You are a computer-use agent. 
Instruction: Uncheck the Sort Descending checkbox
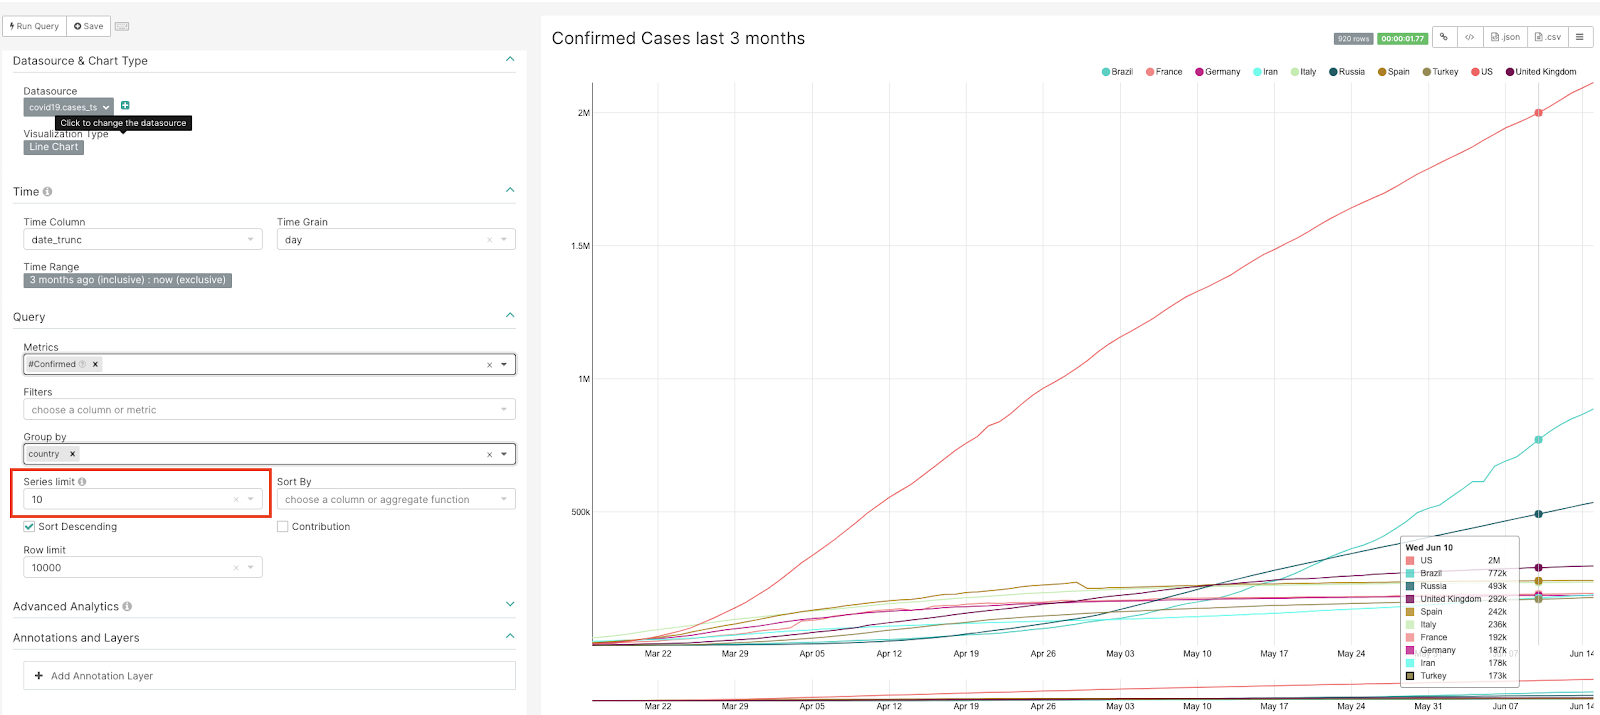click(29, 527)
